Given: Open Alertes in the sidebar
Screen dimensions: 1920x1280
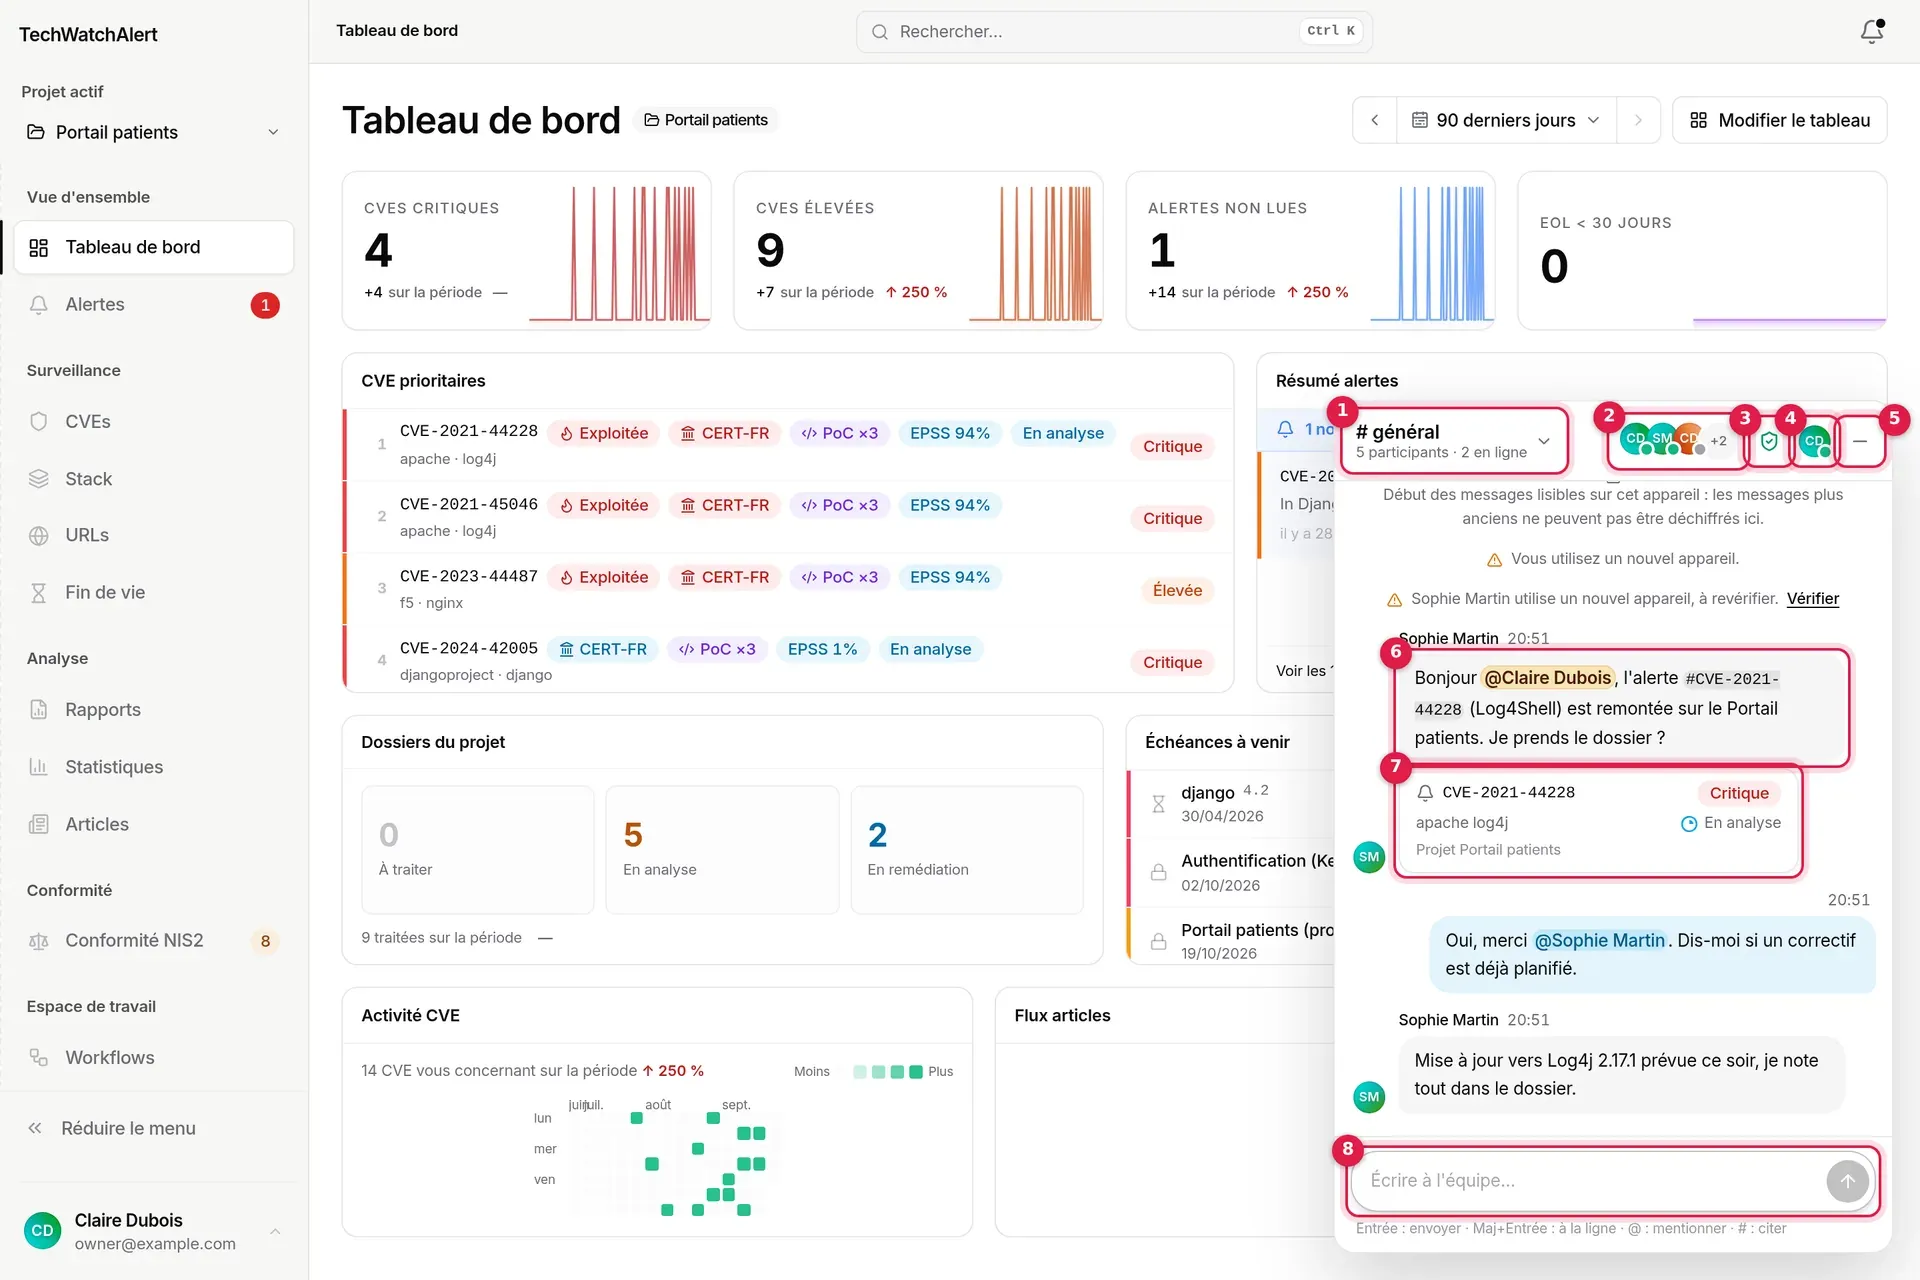Looking at the screenshot, I should coord(154,305).
